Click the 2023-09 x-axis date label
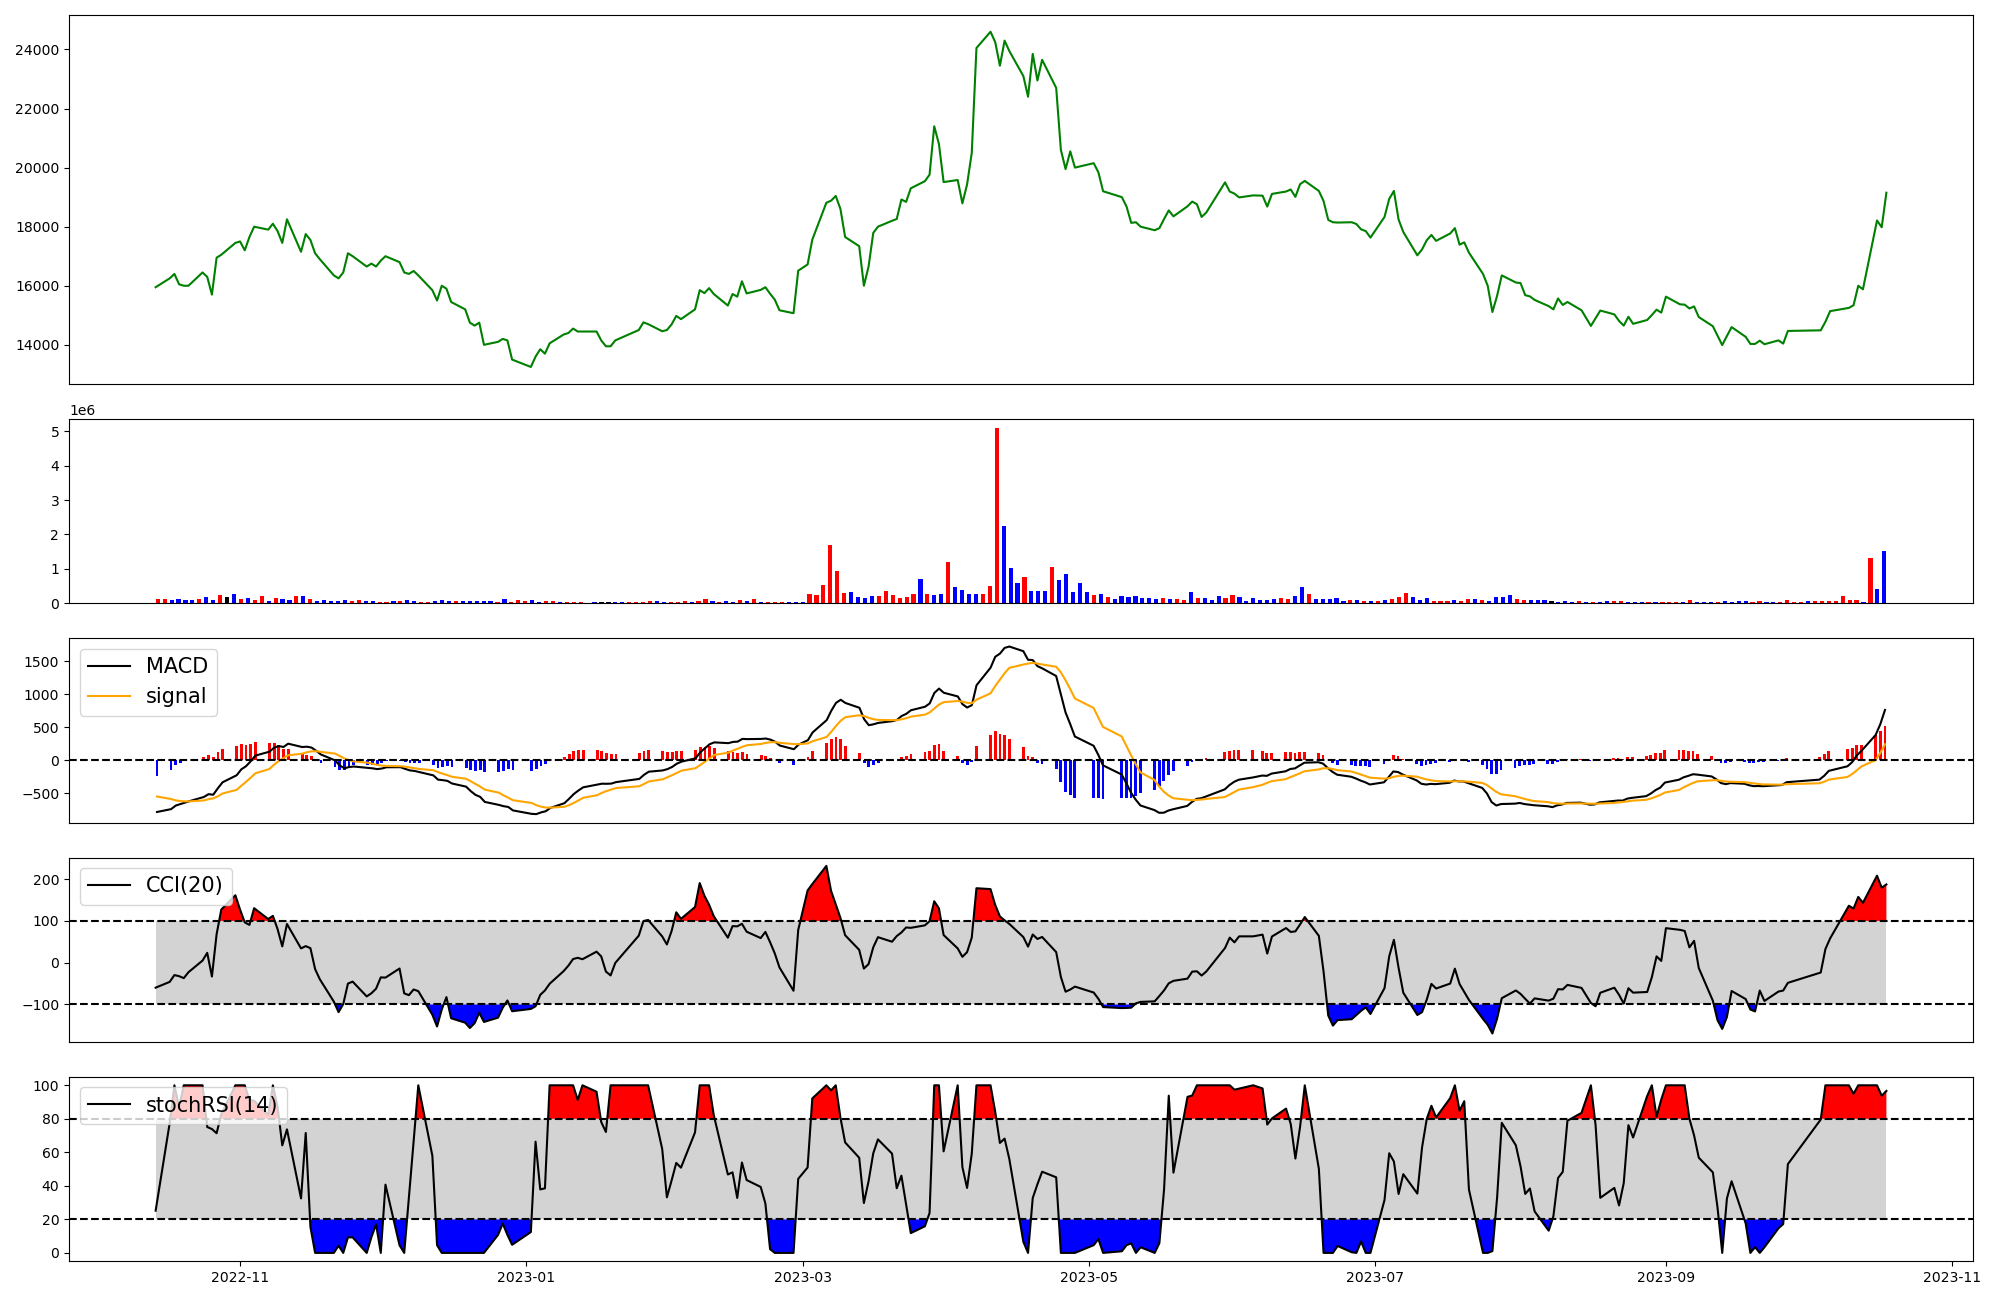This screenshot has height=1300, width=2000. pyautogui.click(x=1665, y=1277)
